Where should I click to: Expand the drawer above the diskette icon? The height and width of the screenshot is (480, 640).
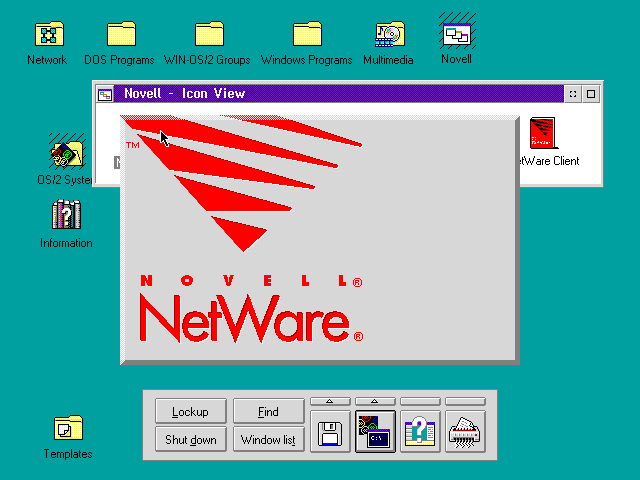coord(330,402)
